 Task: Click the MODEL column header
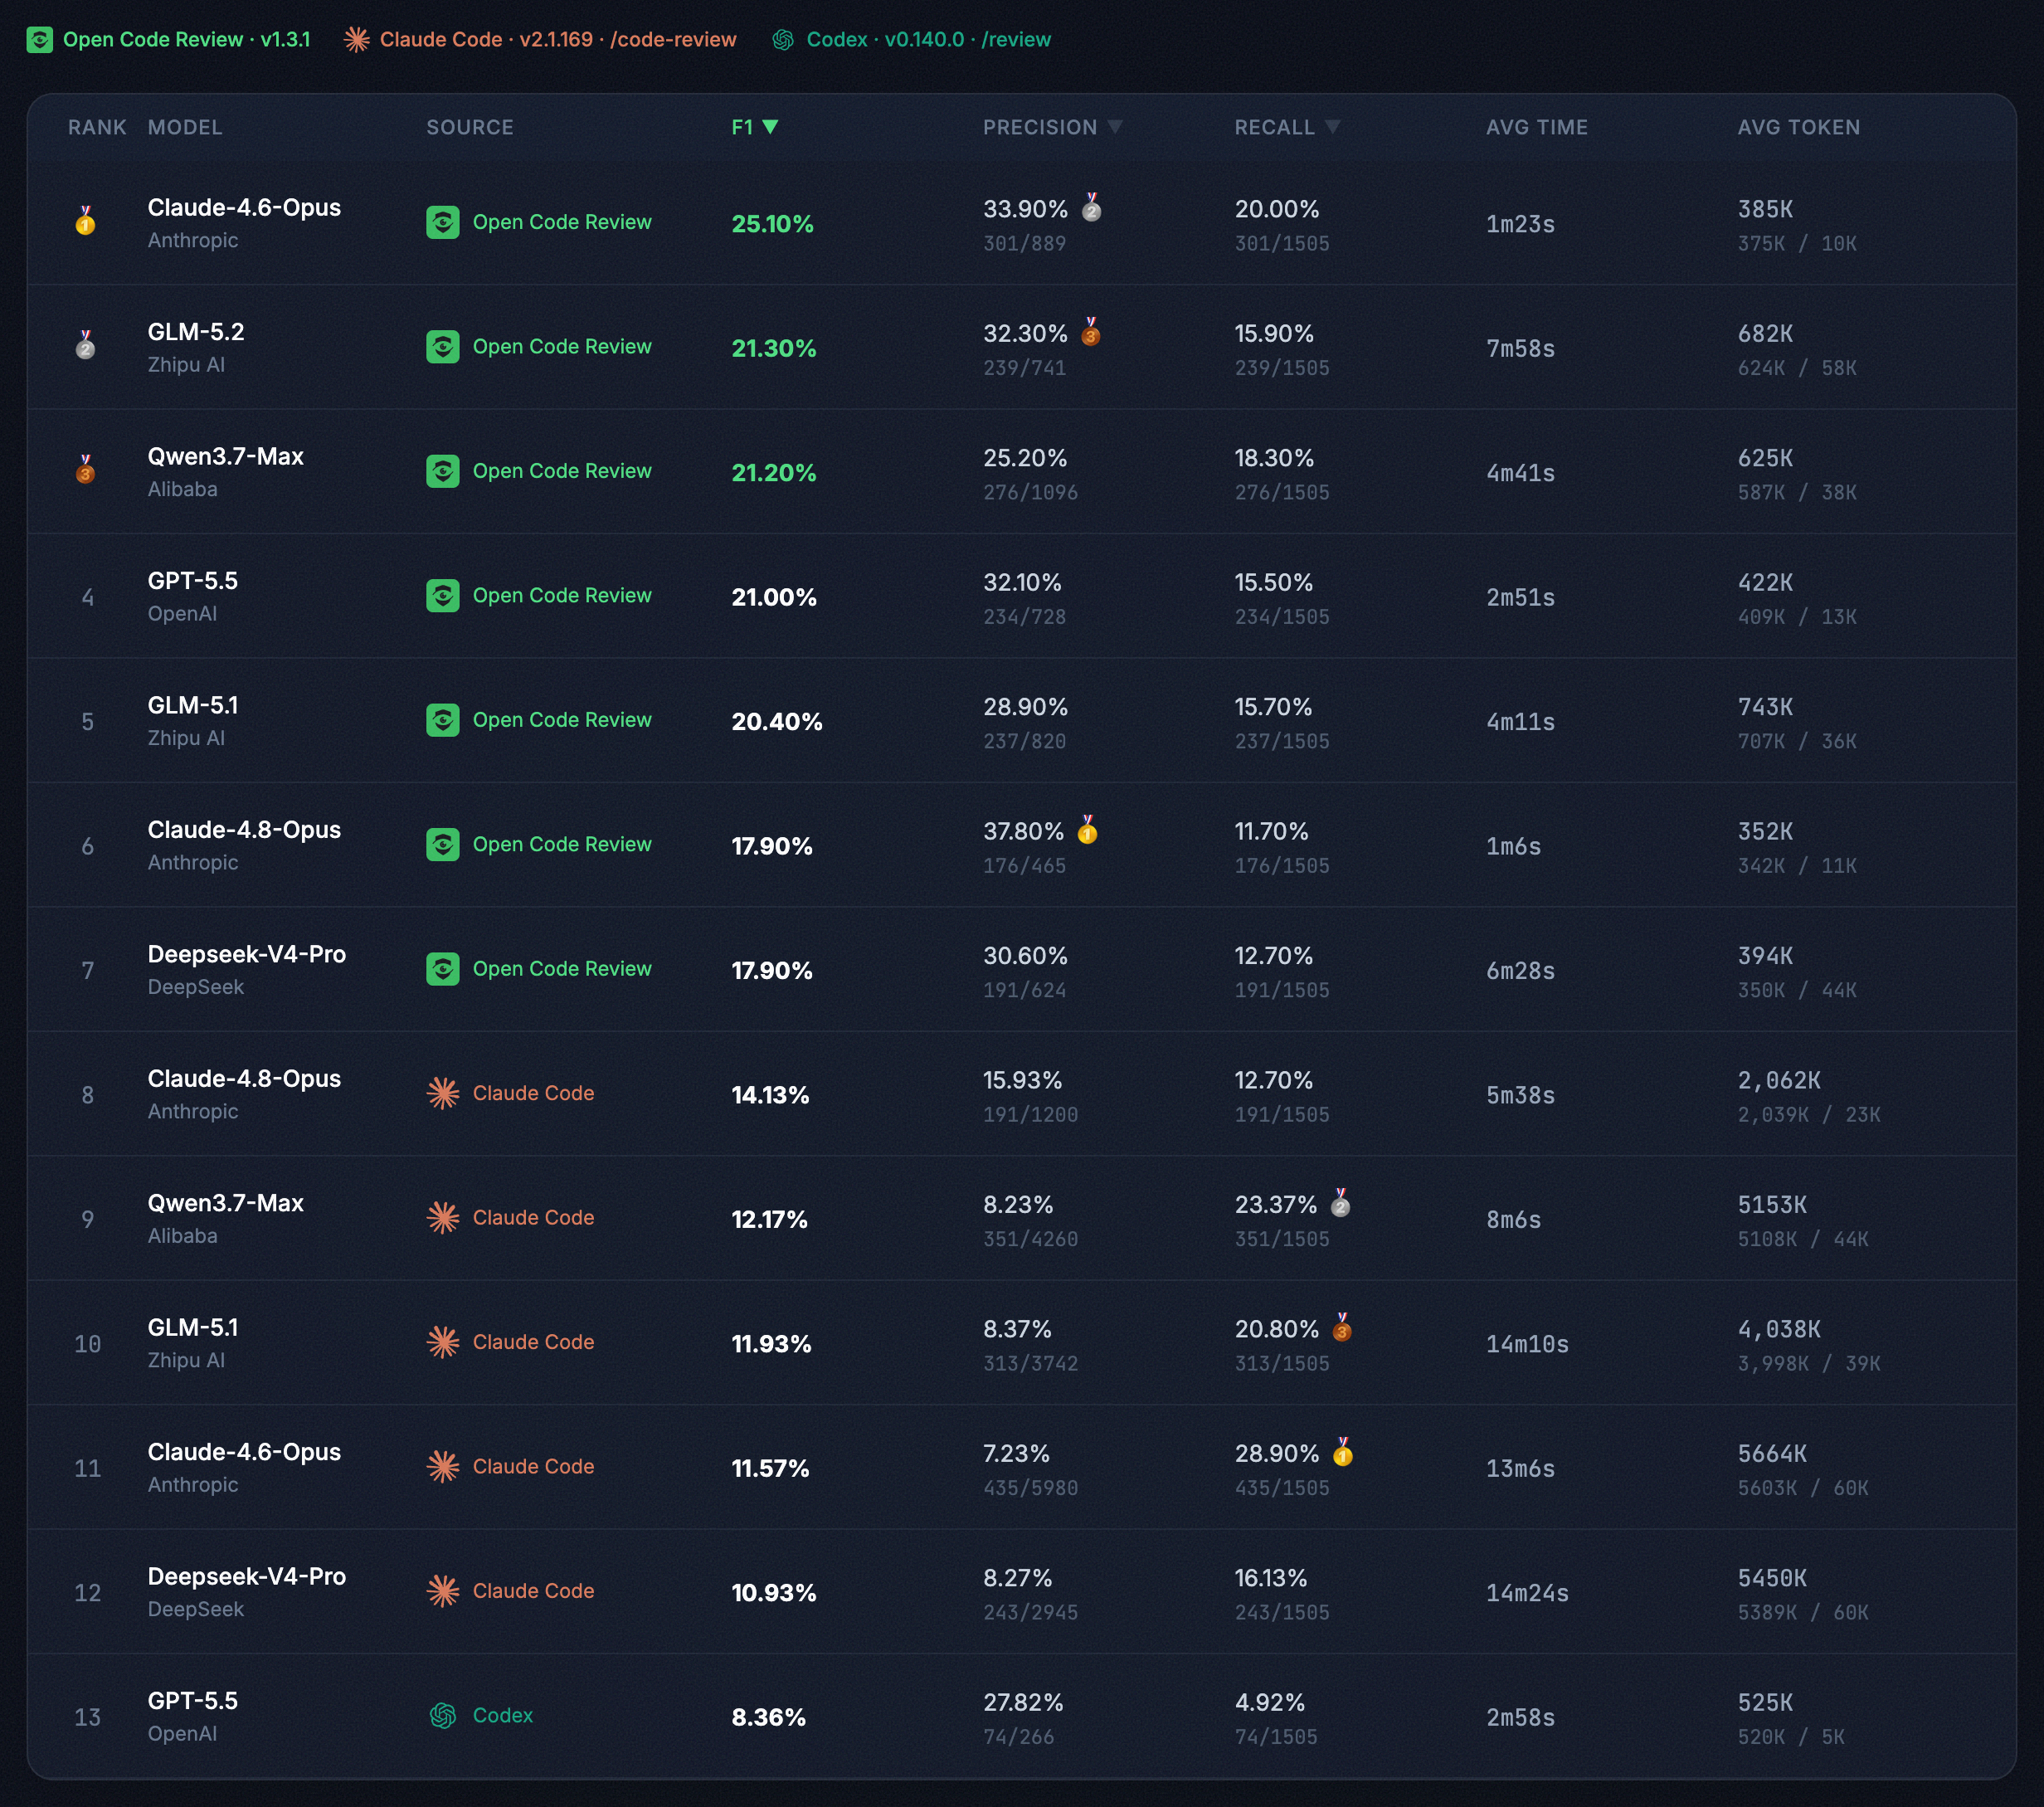185,127
